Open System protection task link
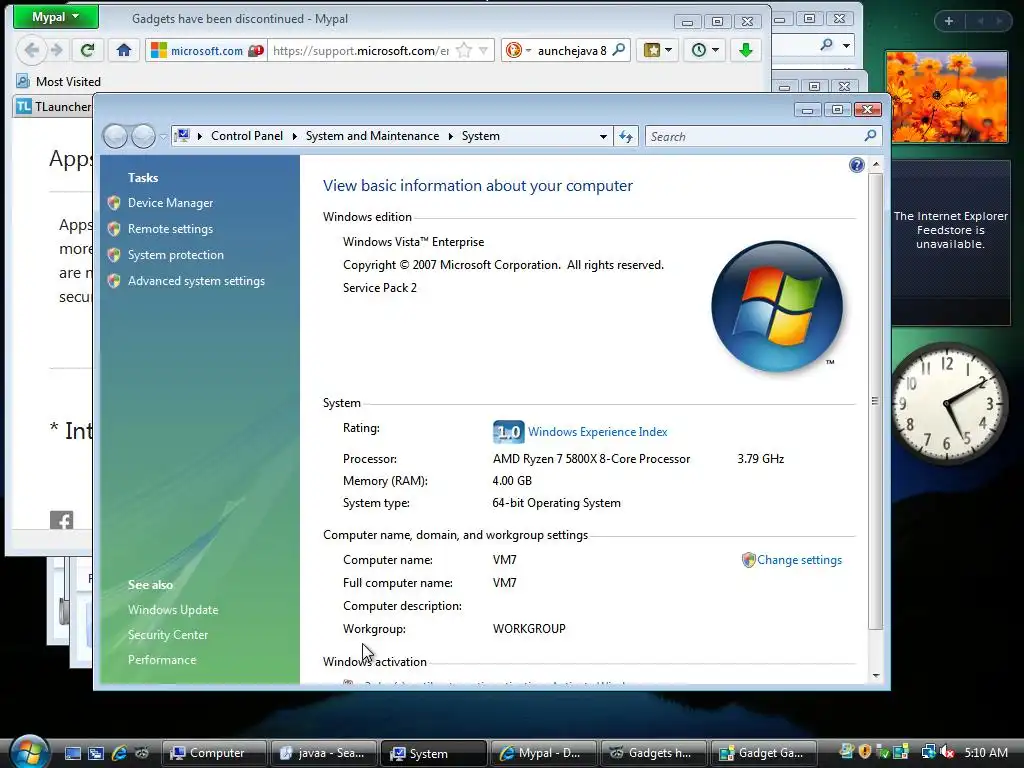This screenshot has height=768, width=1024. [x=176, y=255]
